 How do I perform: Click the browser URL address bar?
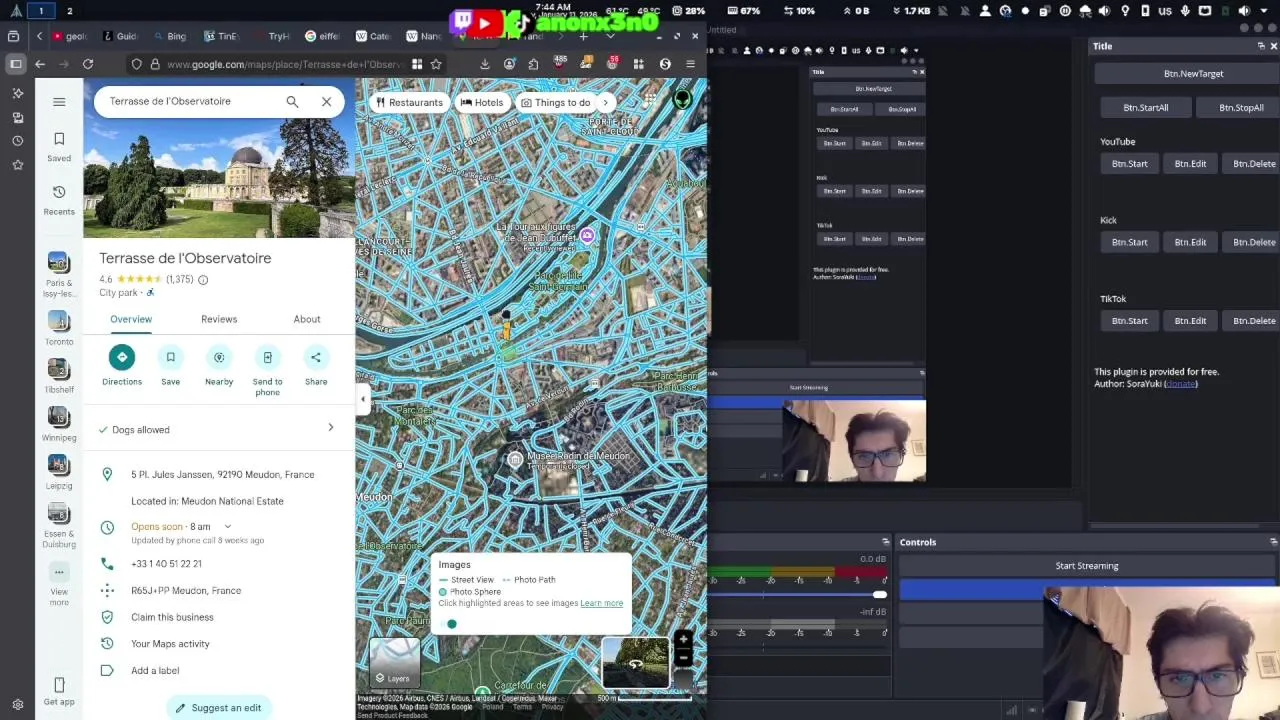click(285, 64)
